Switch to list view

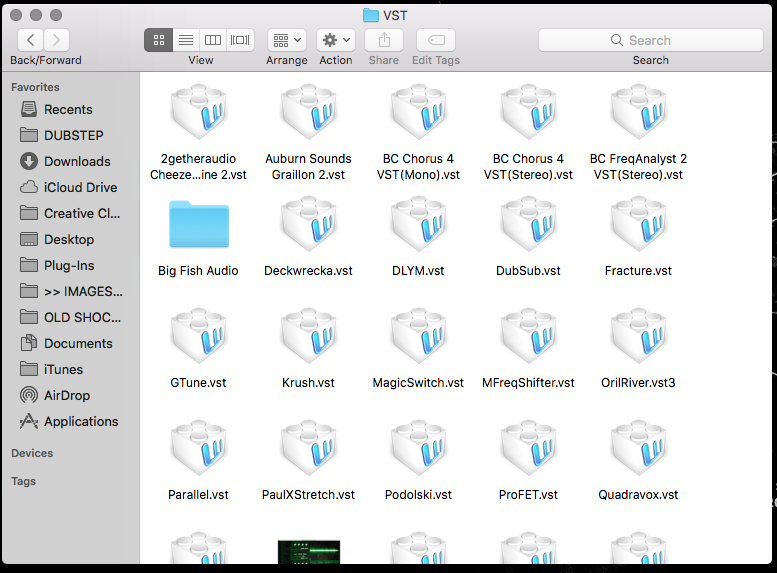pos(186,40)
